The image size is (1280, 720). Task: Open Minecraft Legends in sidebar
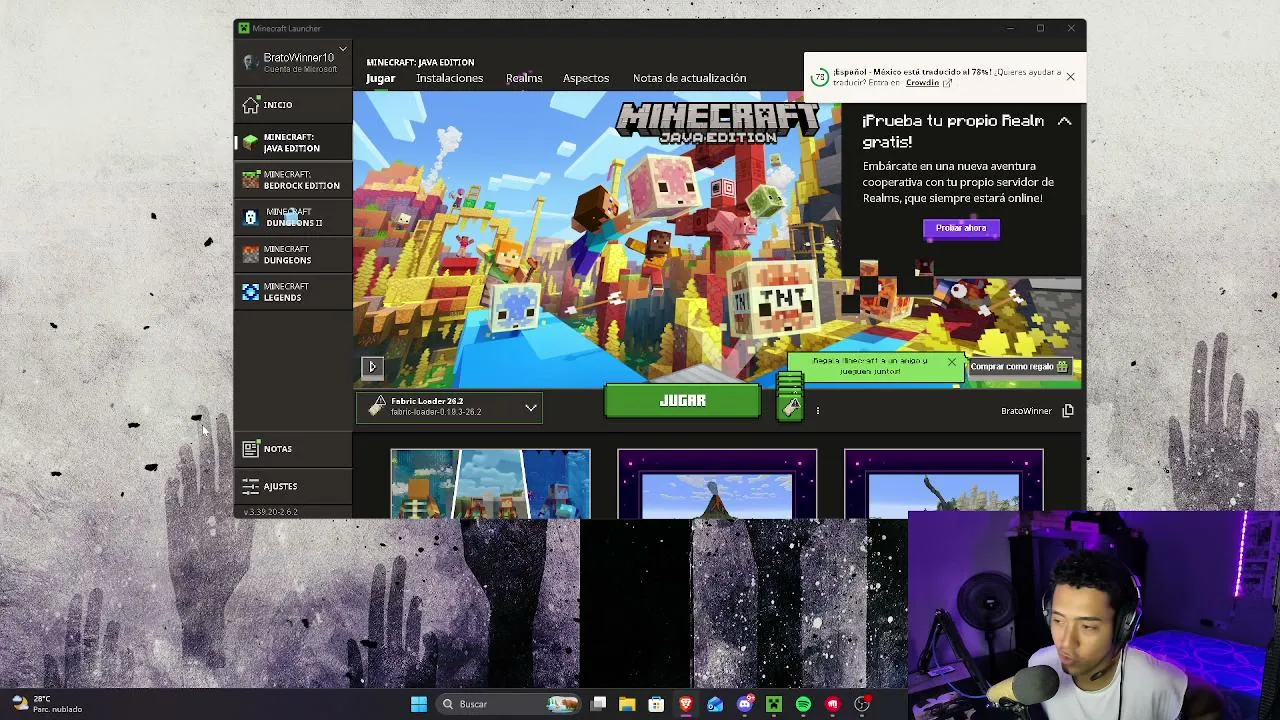pyautogui.click(x=293, y=291)
